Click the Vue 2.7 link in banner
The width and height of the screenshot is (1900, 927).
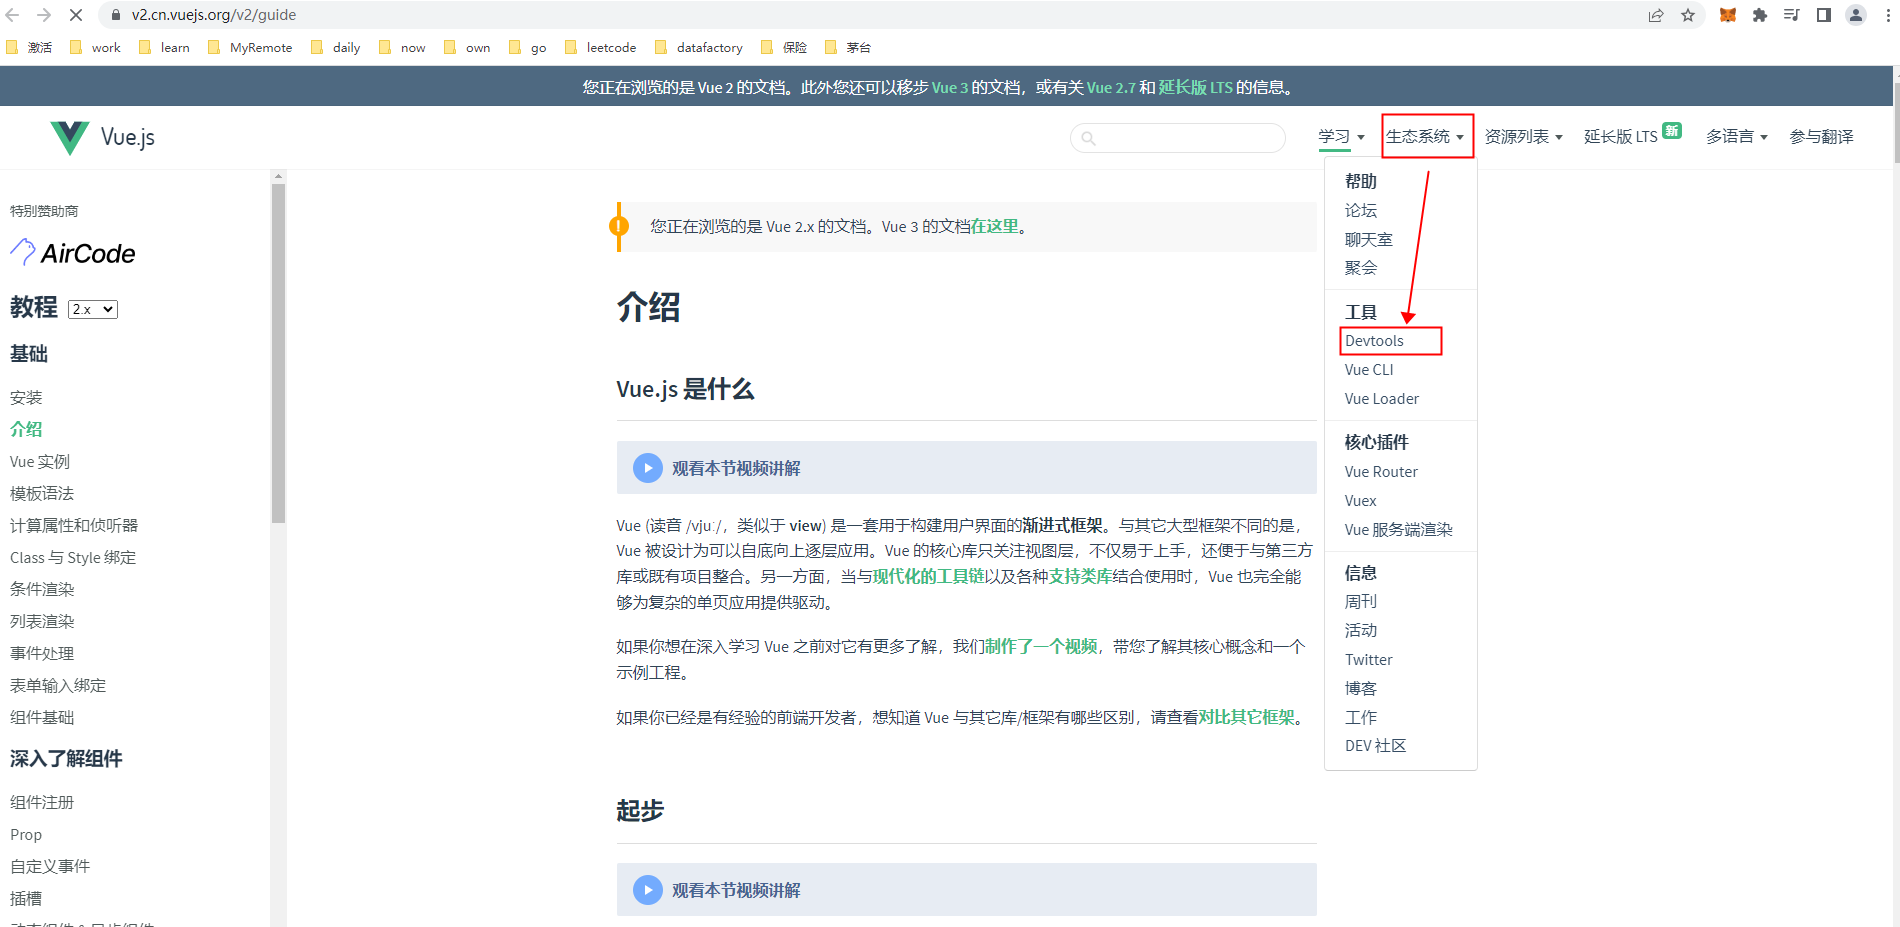click(1111, 88)
